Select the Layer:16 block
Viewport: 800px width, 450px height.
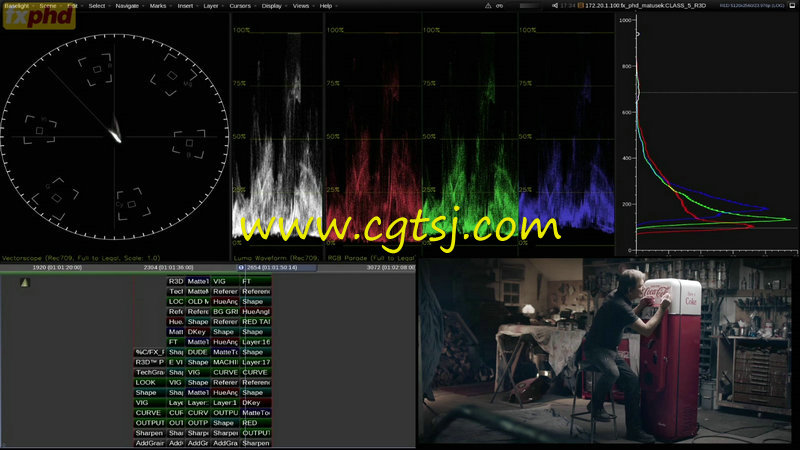256,342
